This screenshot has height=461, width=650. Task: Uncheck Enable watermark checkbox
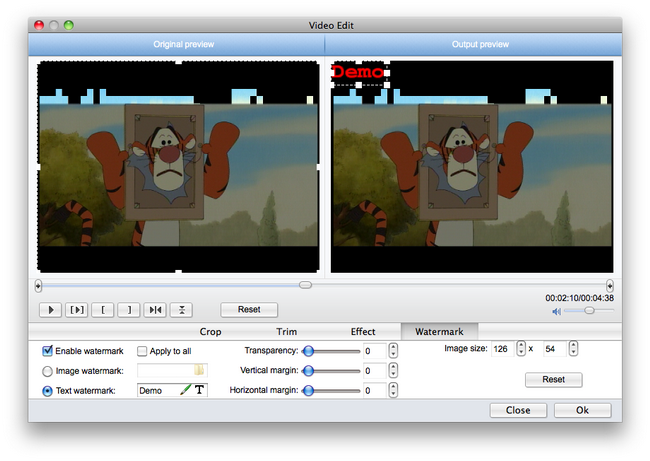coord(48,351)
